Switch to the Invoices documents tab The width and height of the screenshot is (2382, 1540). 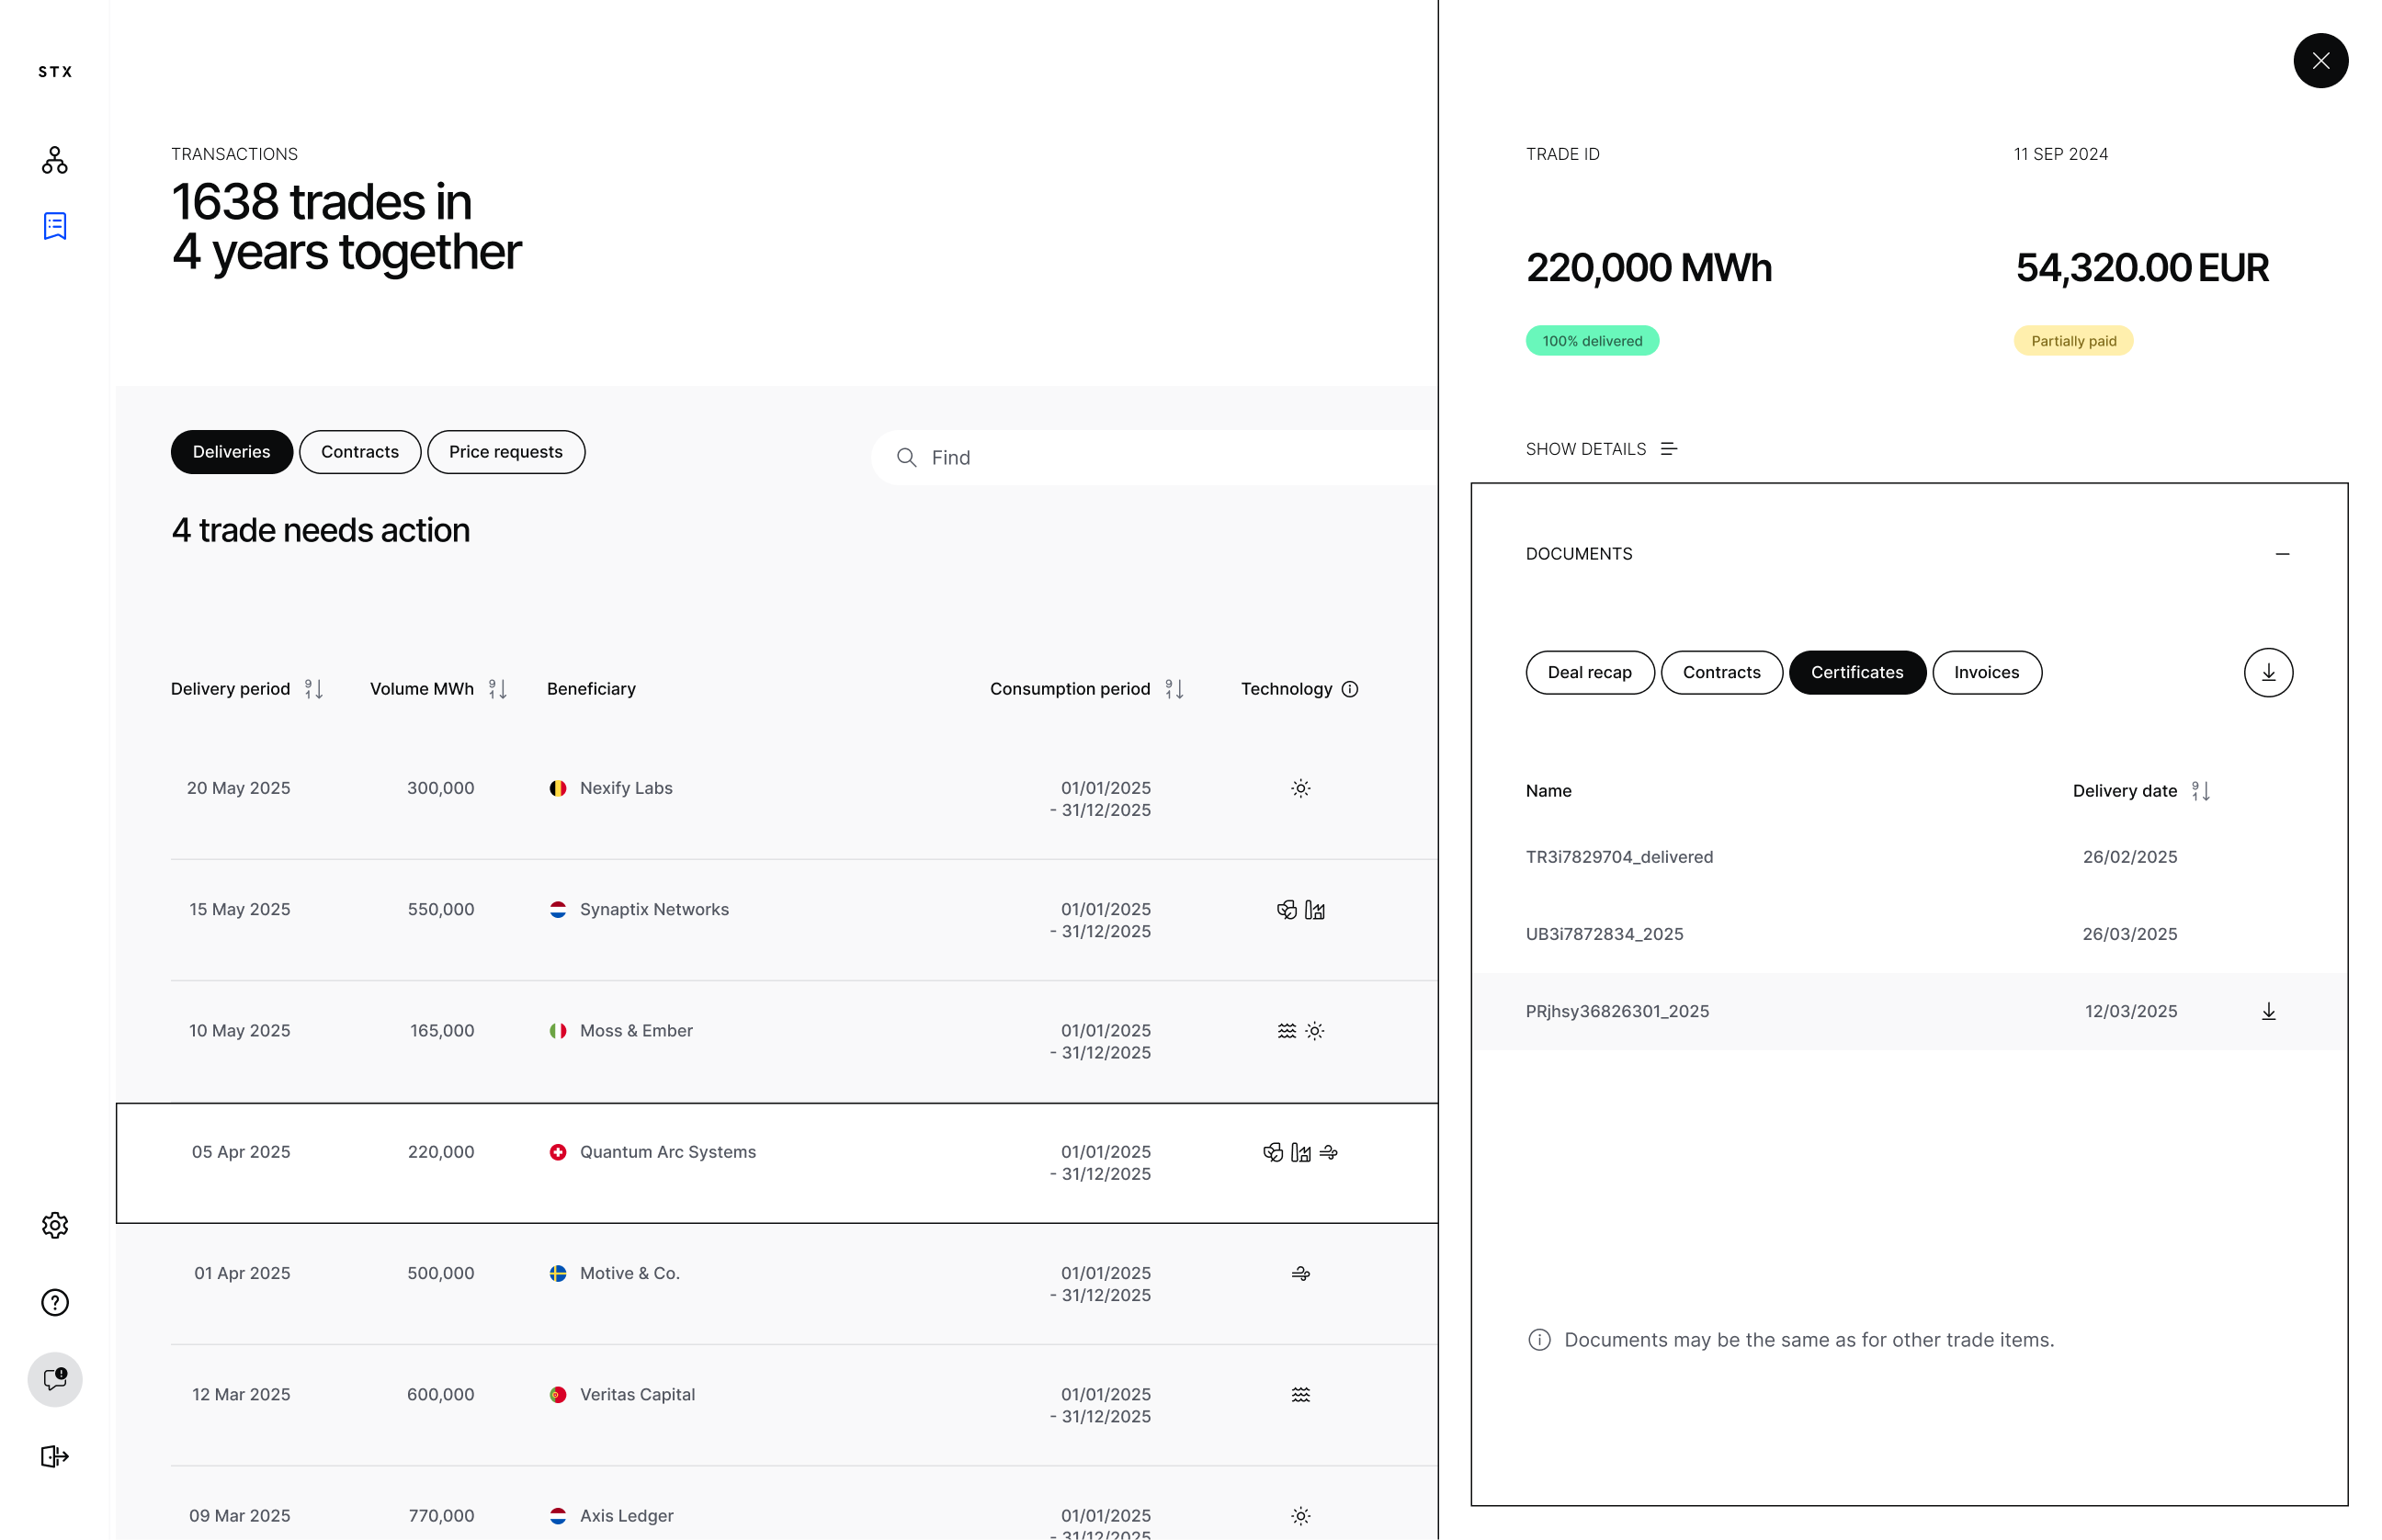click(1985, 672)
